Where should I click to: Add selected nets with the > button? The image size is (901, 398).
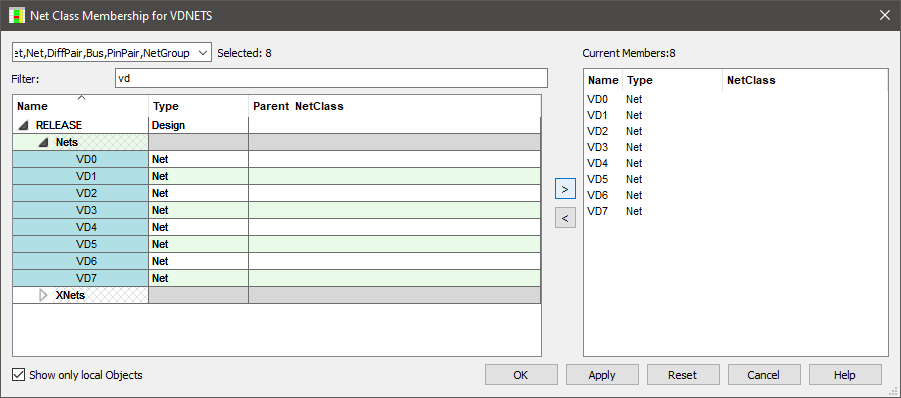click(x=565, y=188)
